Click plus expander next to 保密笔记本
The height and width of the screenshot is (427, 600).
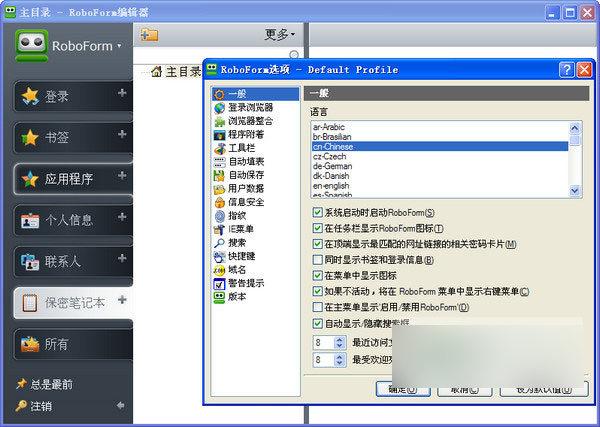click(x=122, y=299)
